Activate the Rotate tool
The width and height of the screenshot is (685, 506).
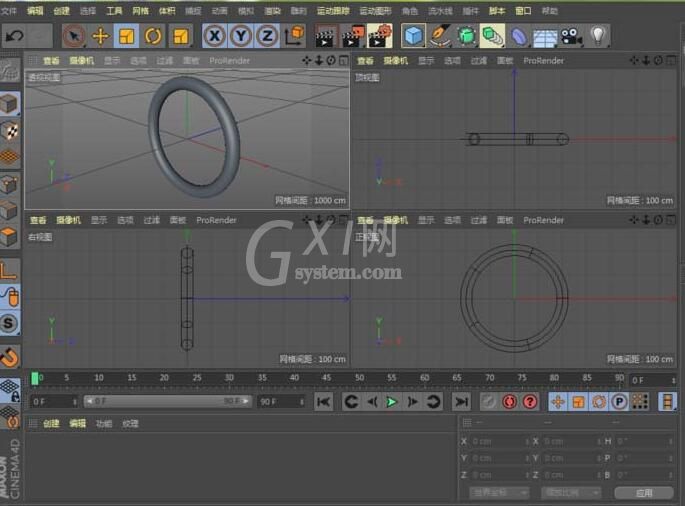click(x=153, y=35)
